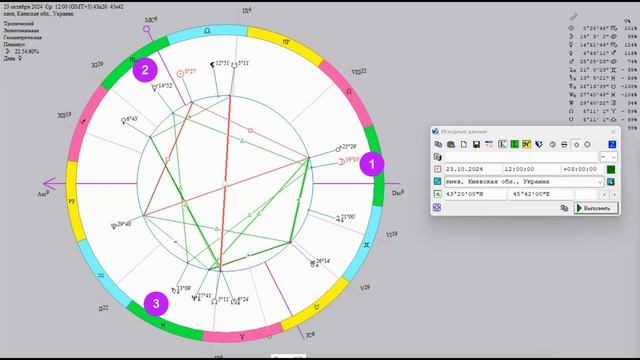Click the copy data icon in dialog toolbar
The height and width of the screenshot is (360, 640).
[x=438, y=144]
